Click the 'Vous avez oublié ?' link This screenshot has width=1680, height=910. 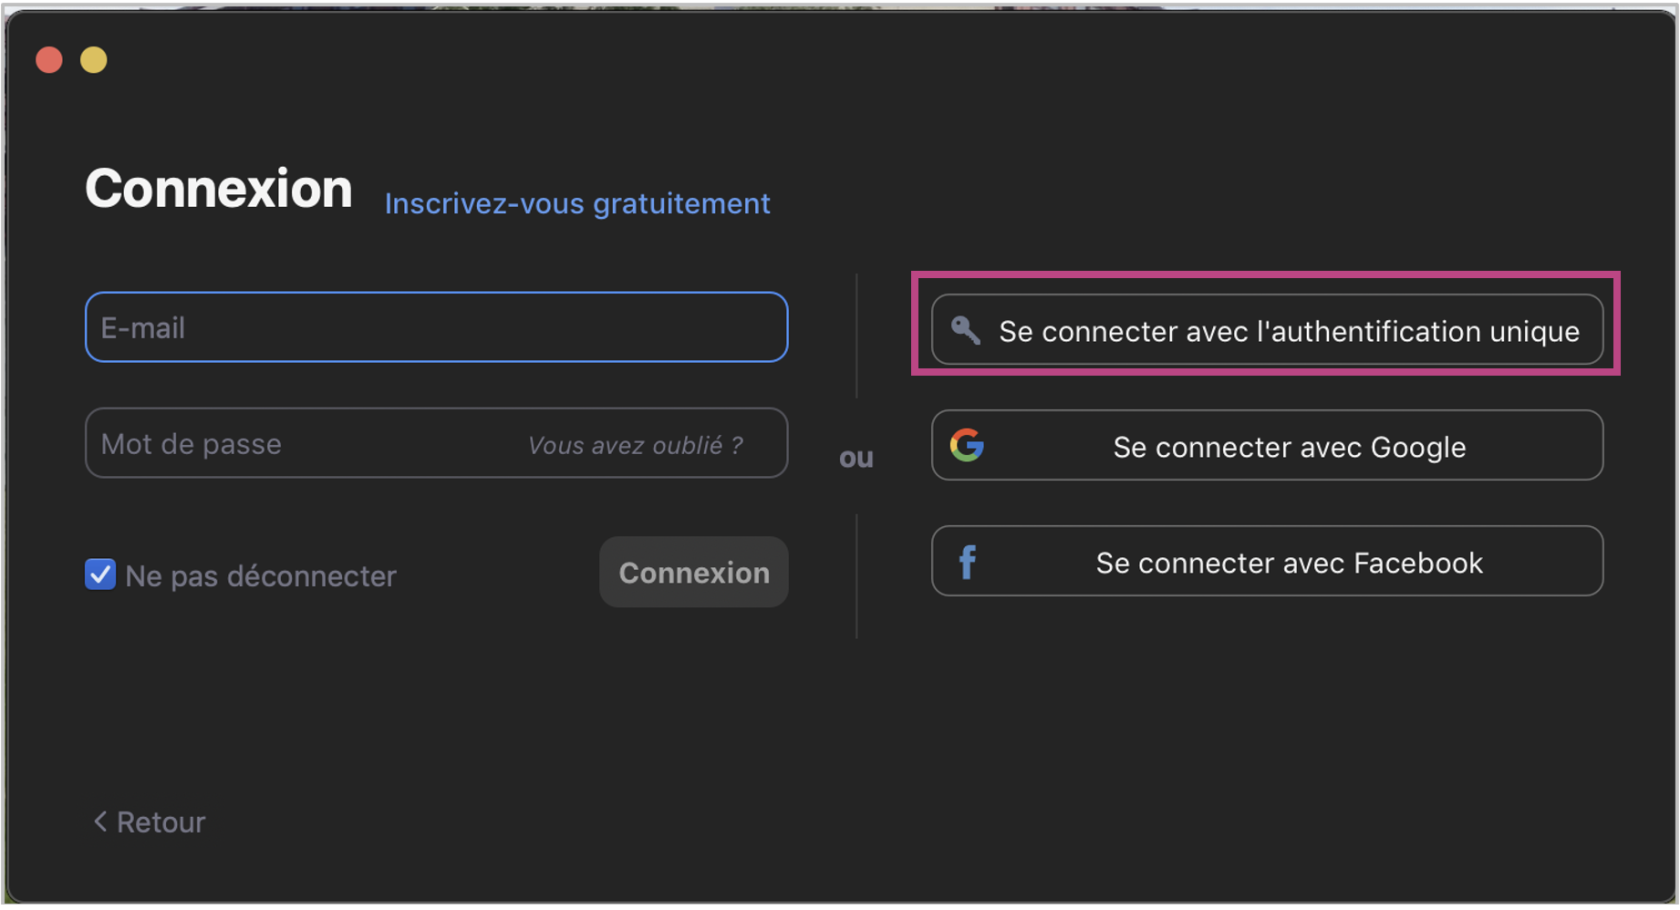(635, 445)
